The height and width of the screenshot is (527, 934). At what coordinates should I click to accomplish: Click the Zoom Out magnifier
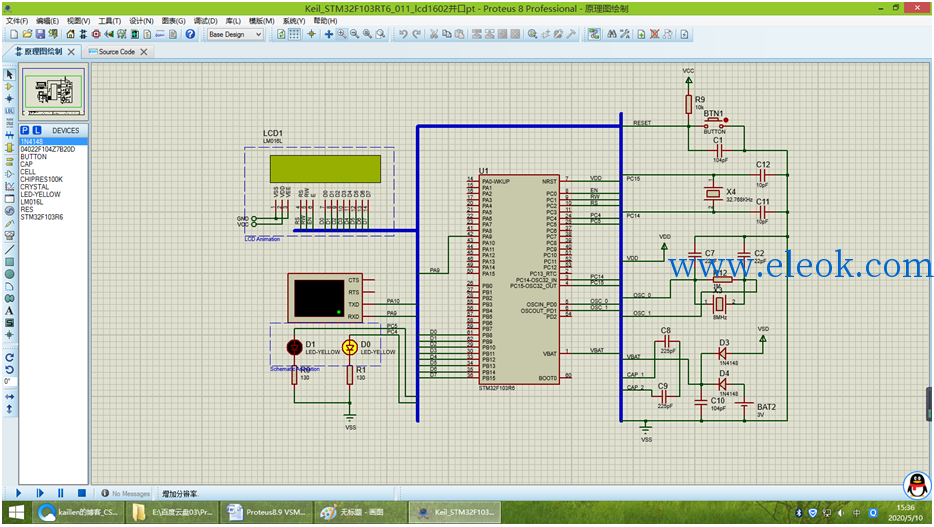[355, 35]
